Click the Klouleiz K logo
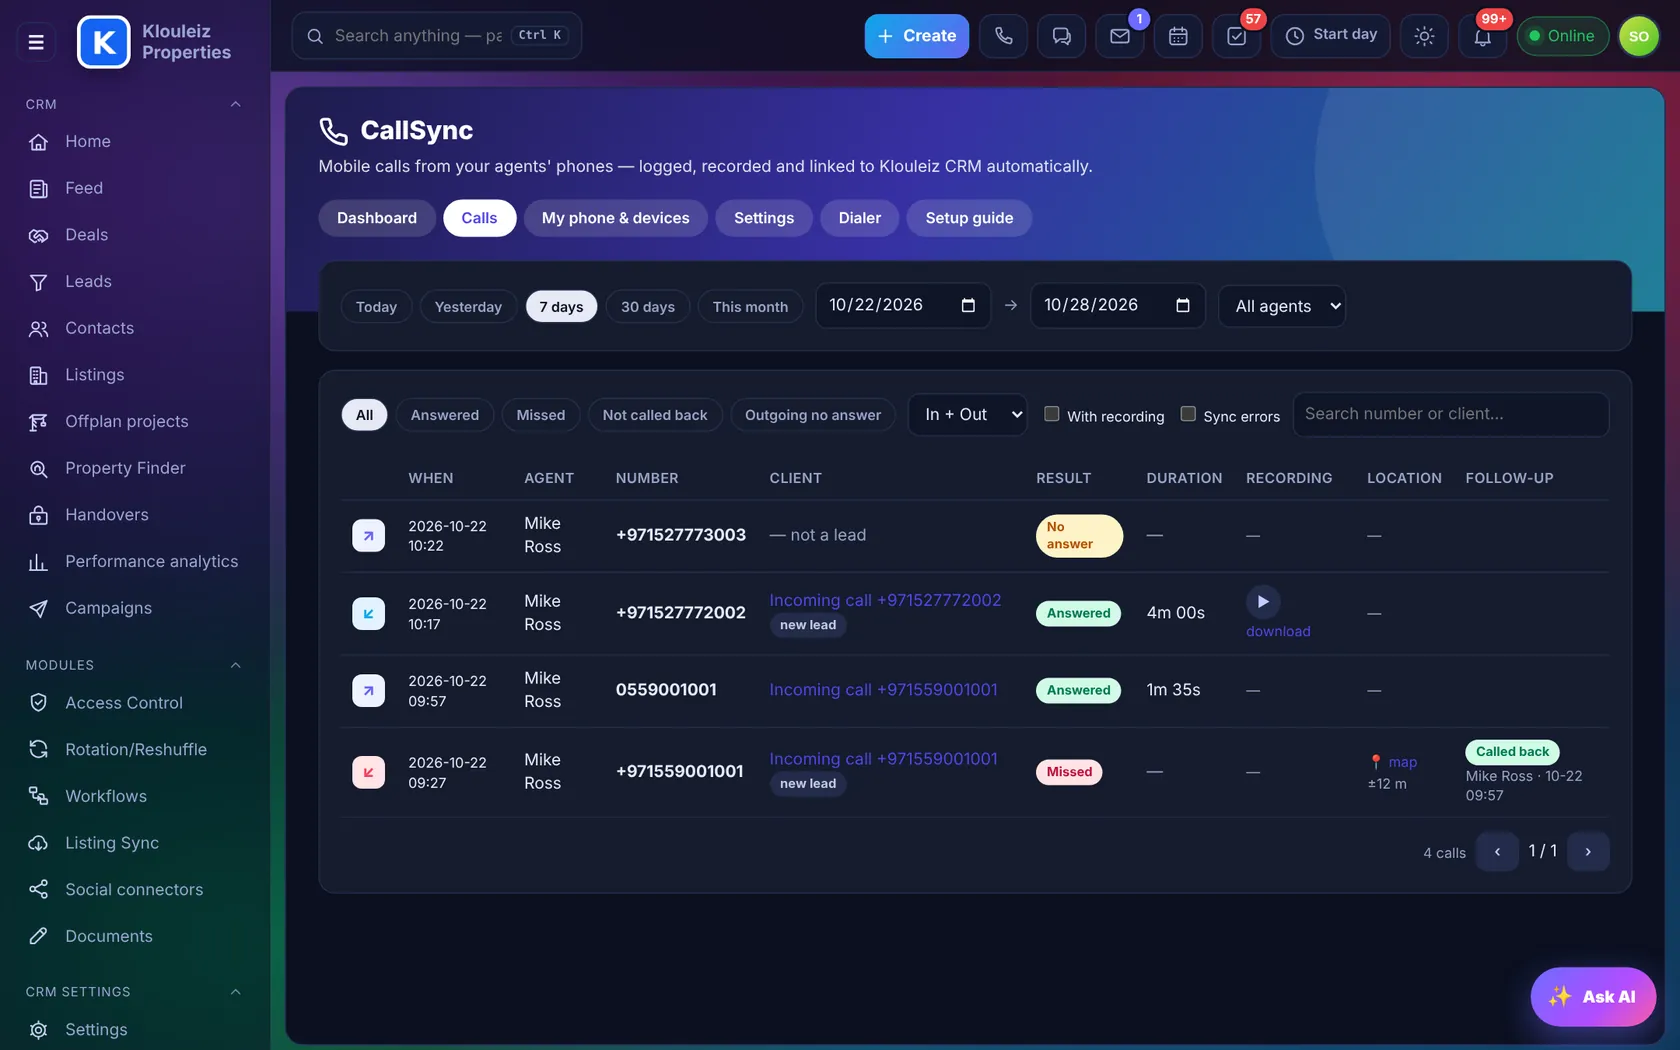Image resolution: width=1680 pixels, height=1050 pixels. pos(104,42)
